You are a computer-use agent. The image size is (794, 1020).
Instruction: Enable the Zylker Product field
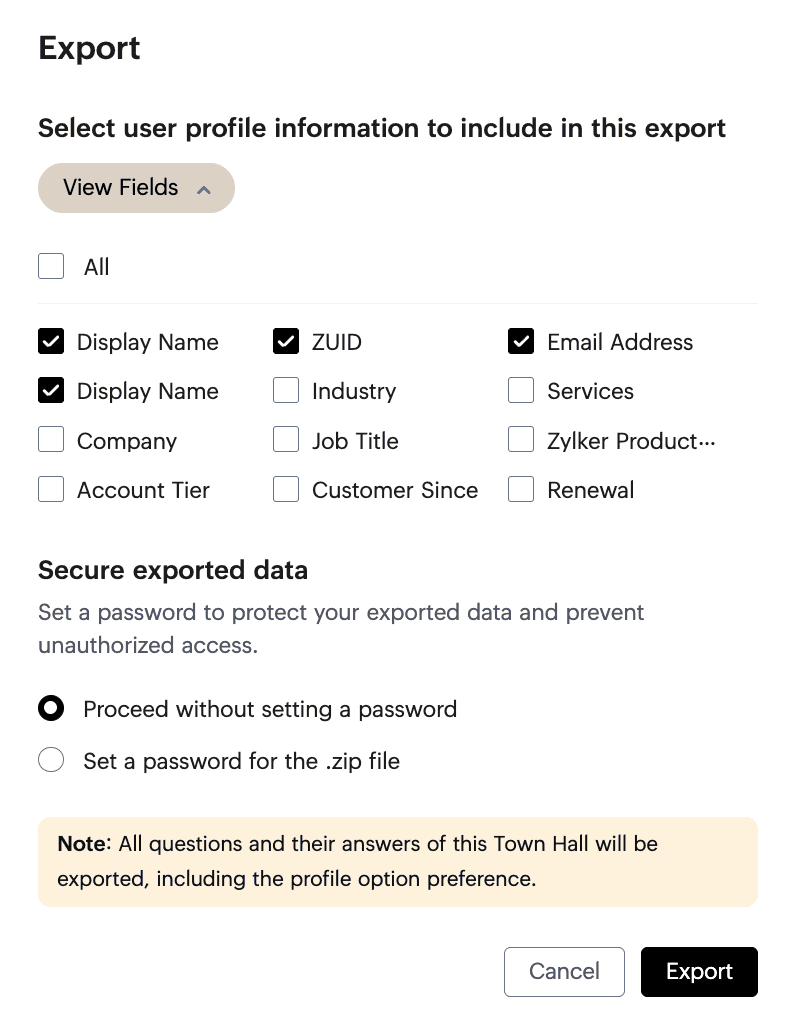pos(521,440)
